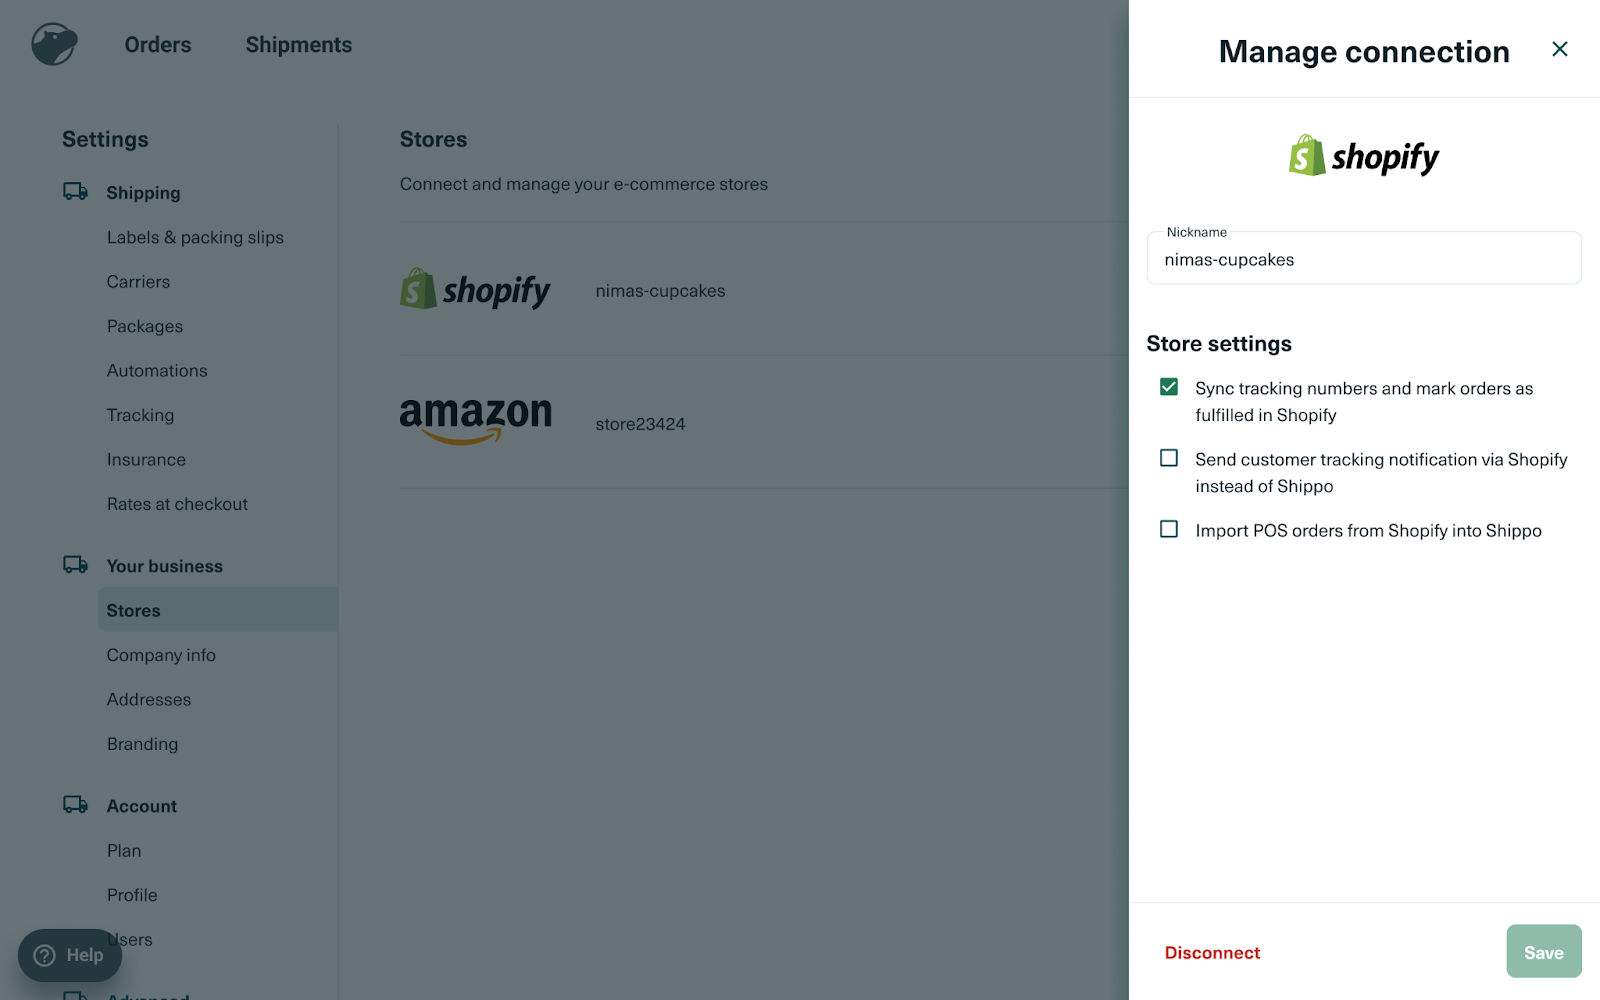Open Company info settings
Image resolution: width=1600 pixels, height=1000 pixels.
(x=161, y=655)
